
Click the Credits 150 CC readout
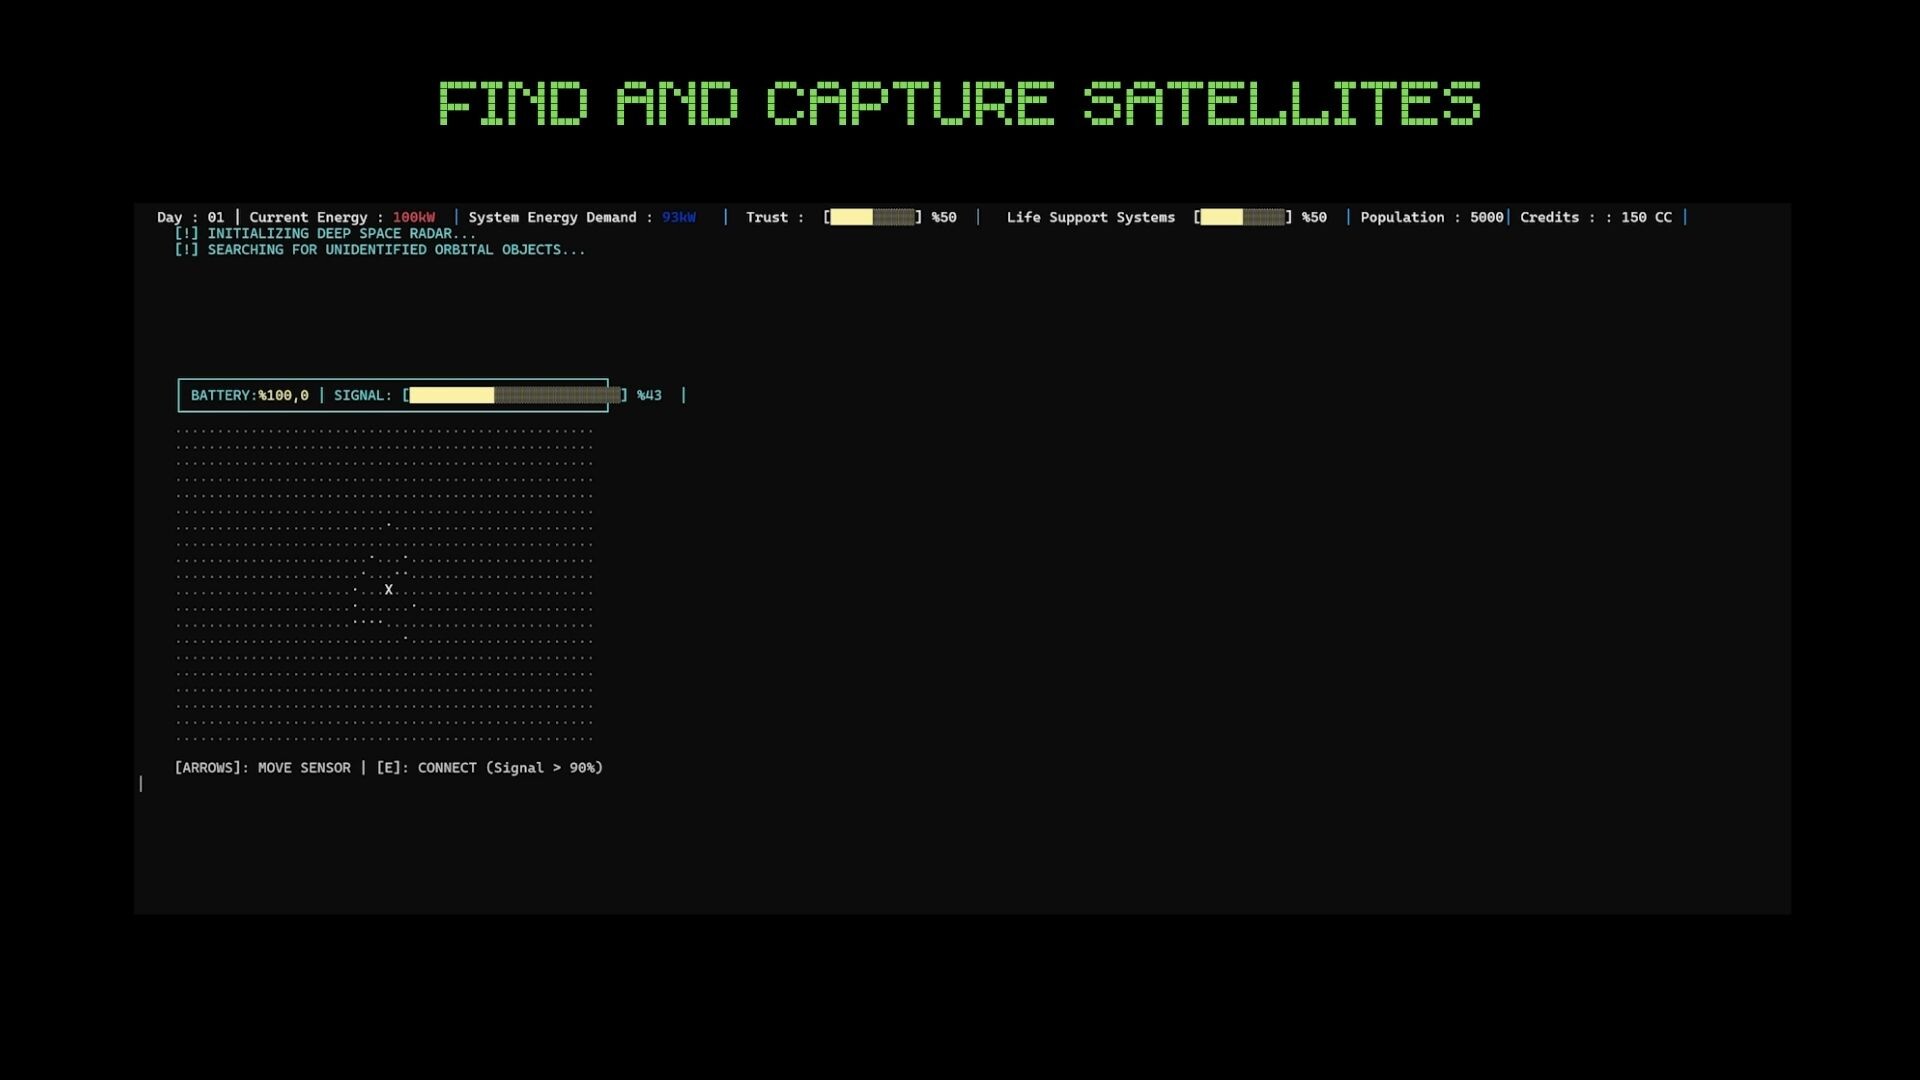(x=1597, y=217)
